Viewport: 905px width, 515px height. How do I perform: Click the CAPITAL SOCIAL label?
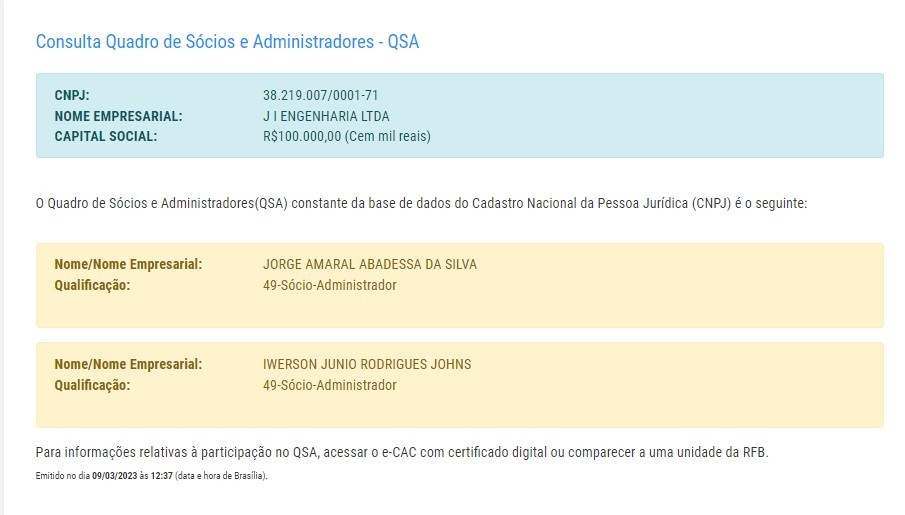[x=106, y=136]
